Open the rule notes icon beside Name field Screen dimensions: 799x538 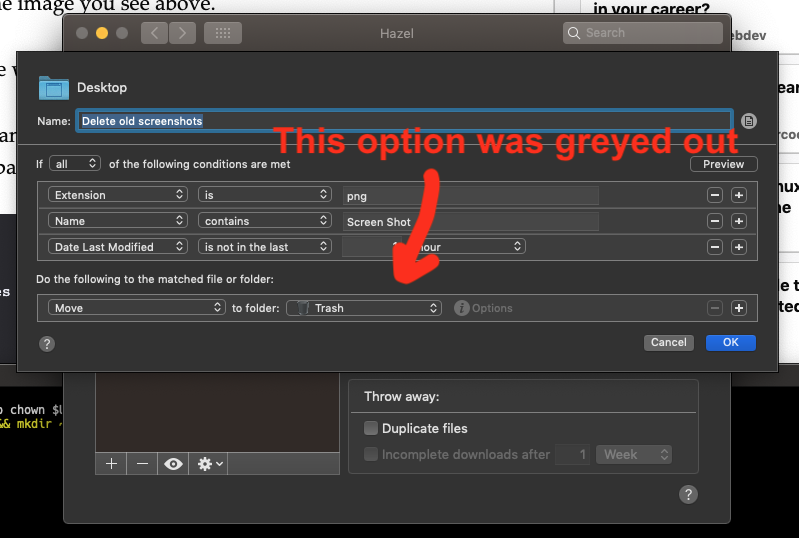[749, 121]
